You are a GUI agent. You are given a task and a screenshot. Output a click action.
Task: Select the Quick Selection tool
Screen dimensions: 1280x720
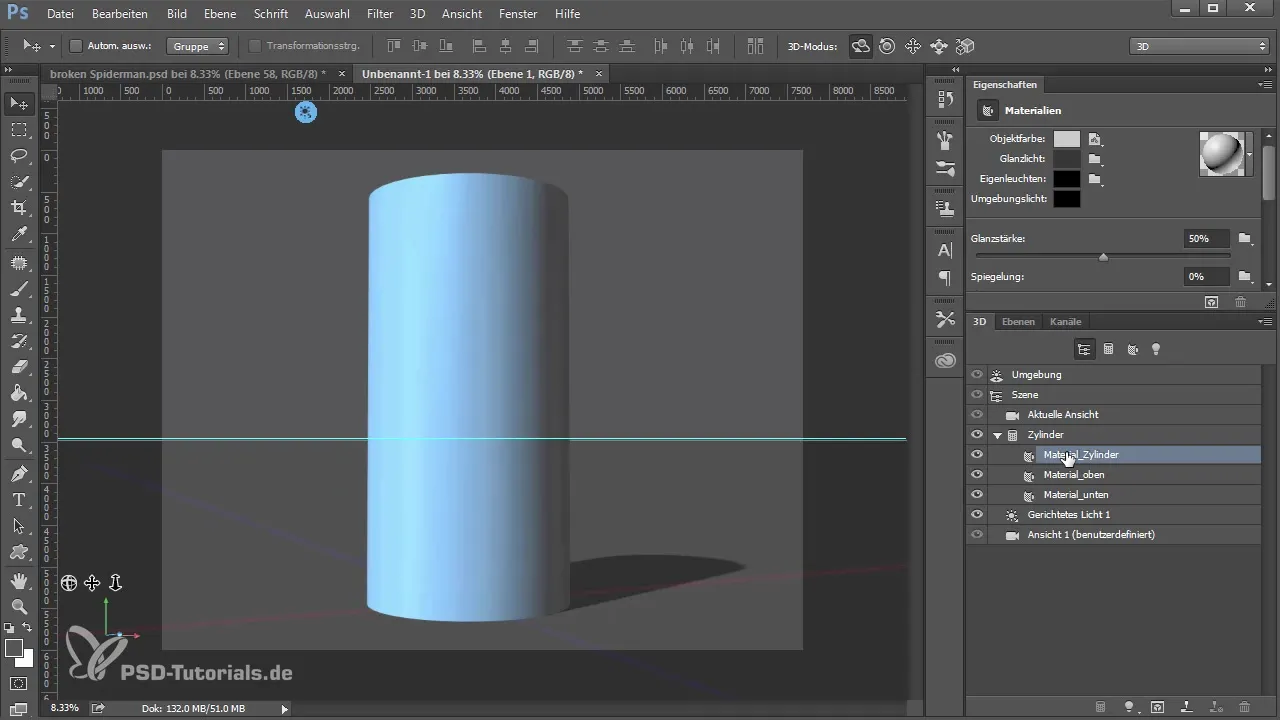tap(18, 182)
